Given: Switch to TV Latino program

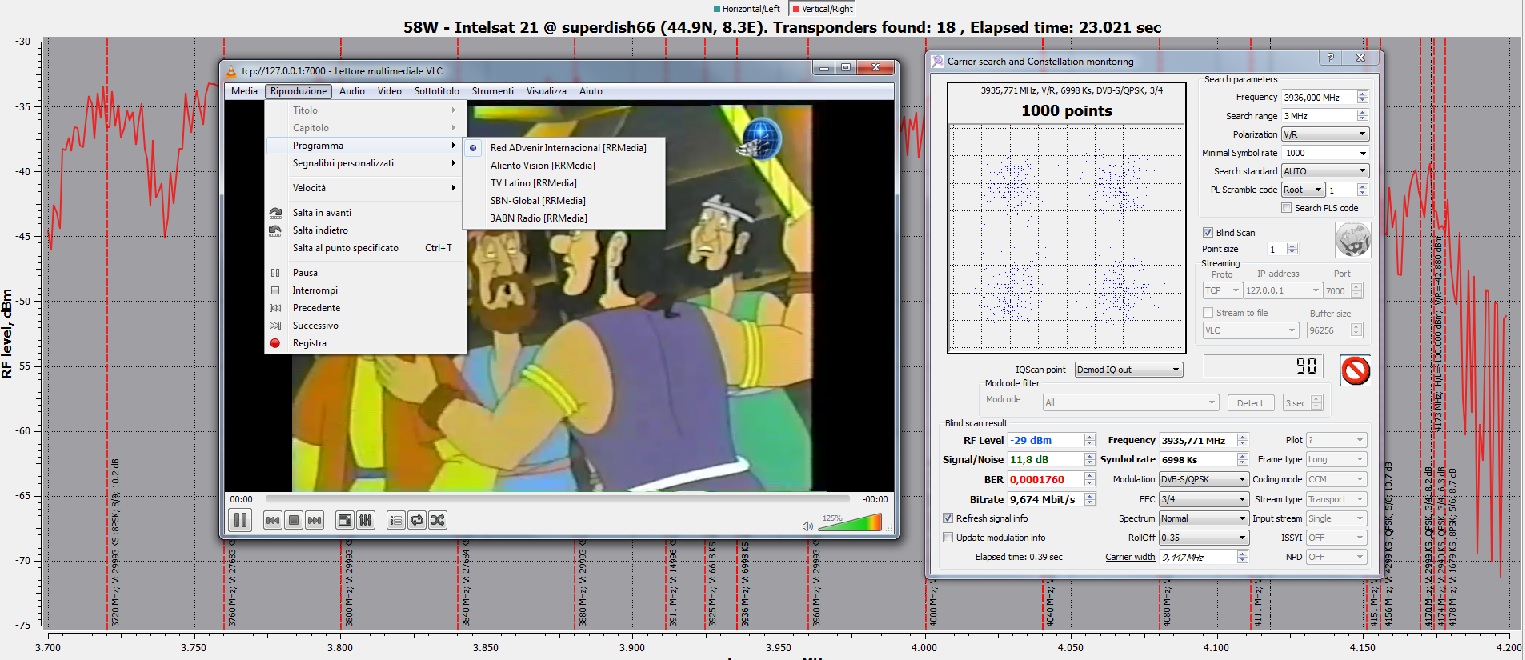Looking at the screenshot, I should tap(564, 183).
